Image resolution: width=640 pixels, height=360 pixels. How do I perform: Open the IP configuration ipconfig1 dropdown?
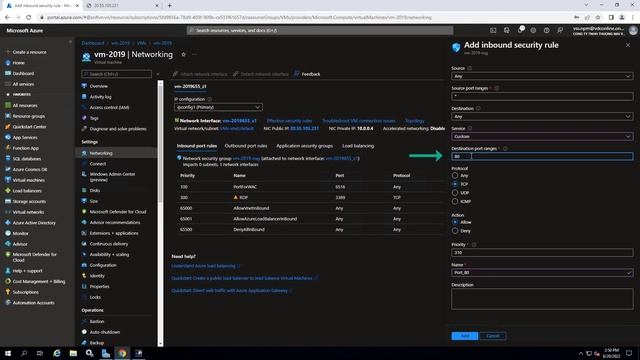(x=218, y=107)
